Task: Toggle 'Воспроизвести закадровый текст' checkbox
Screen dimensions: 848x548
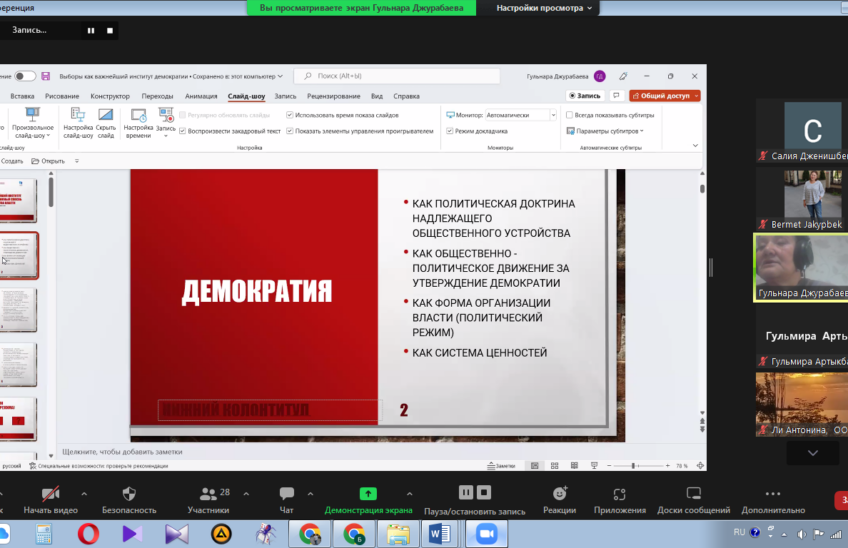Action: point(183,131)
